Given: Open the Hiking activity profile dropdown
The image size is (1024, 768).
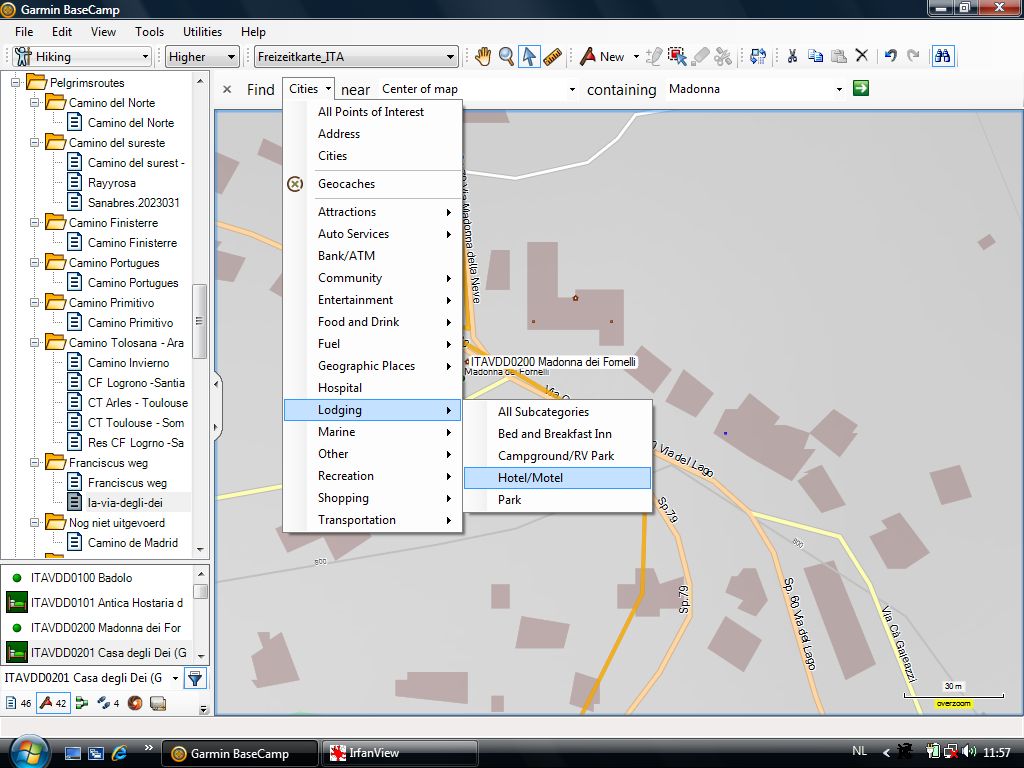Looking at the screenshot, I should (82, 57).
